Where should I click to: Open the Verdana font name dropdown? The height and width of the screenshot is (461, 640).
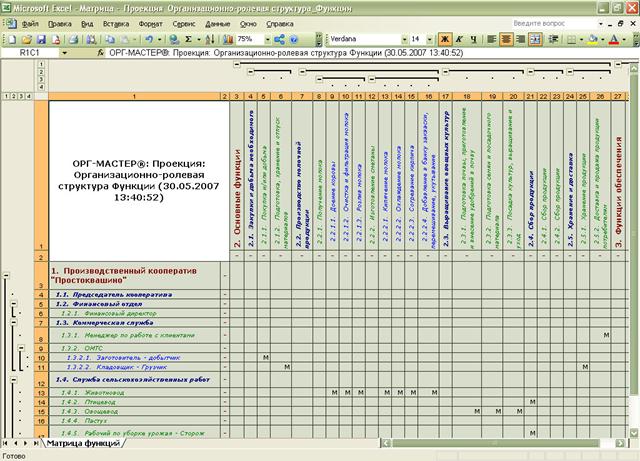click(x=404, y=39)
